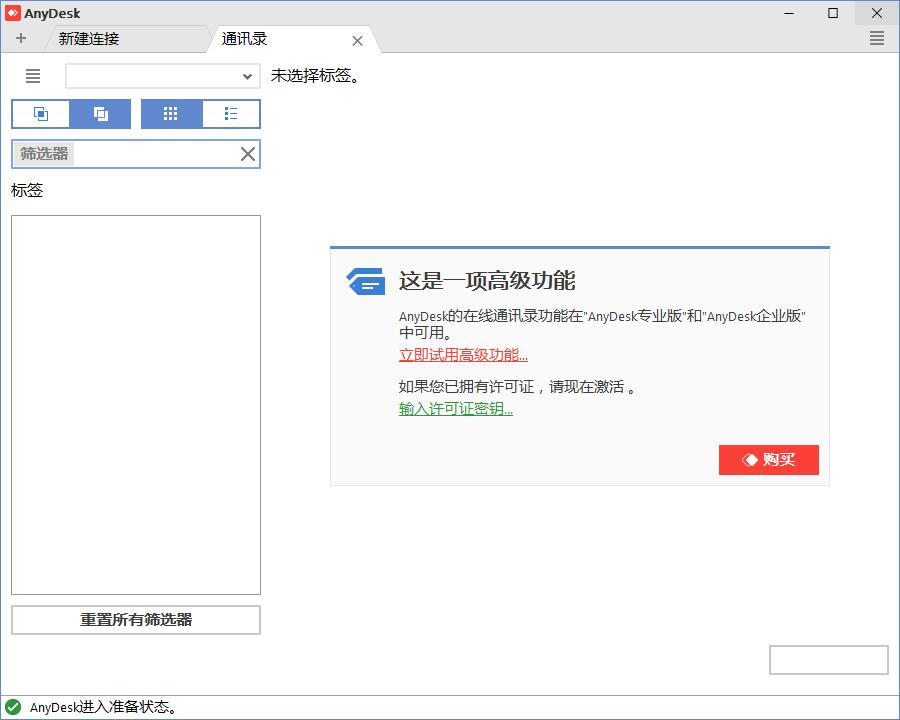The width and height of the screenshot is (900, 720).
Task: Open the tag selection dropdown
Action: pos(247,76)
